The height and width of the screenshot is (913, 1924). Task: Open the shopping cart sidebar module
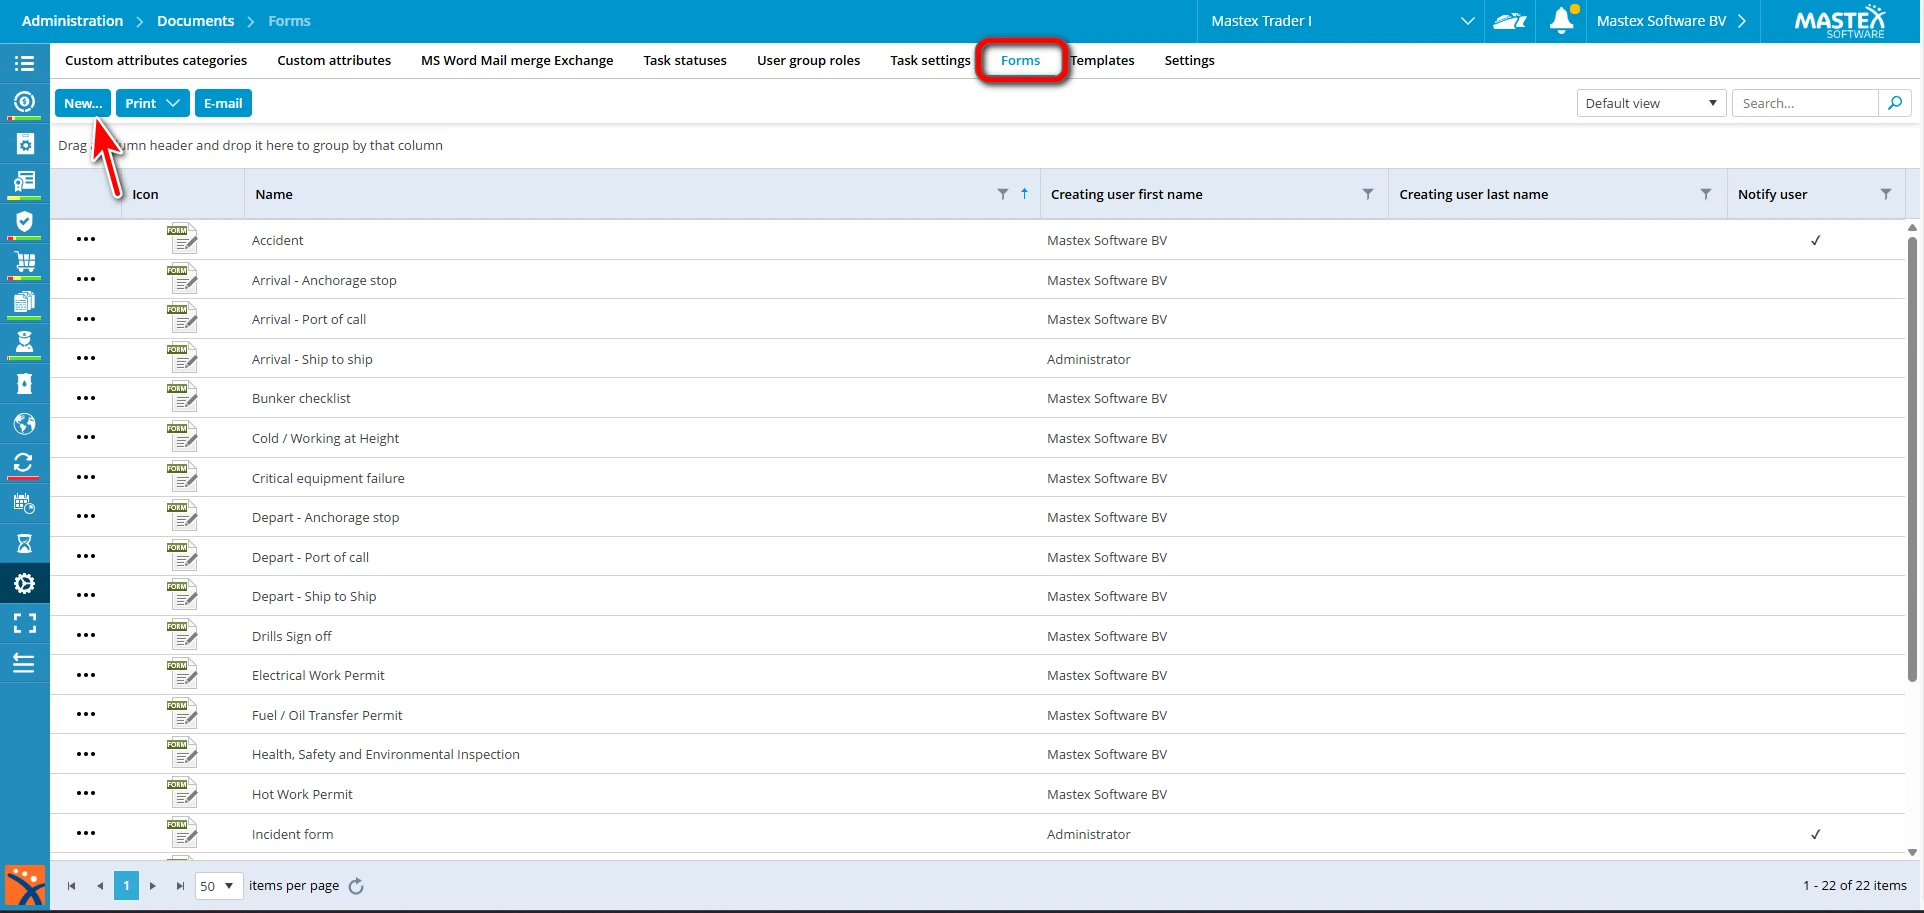pyautogui.click(x=25, y=263)
